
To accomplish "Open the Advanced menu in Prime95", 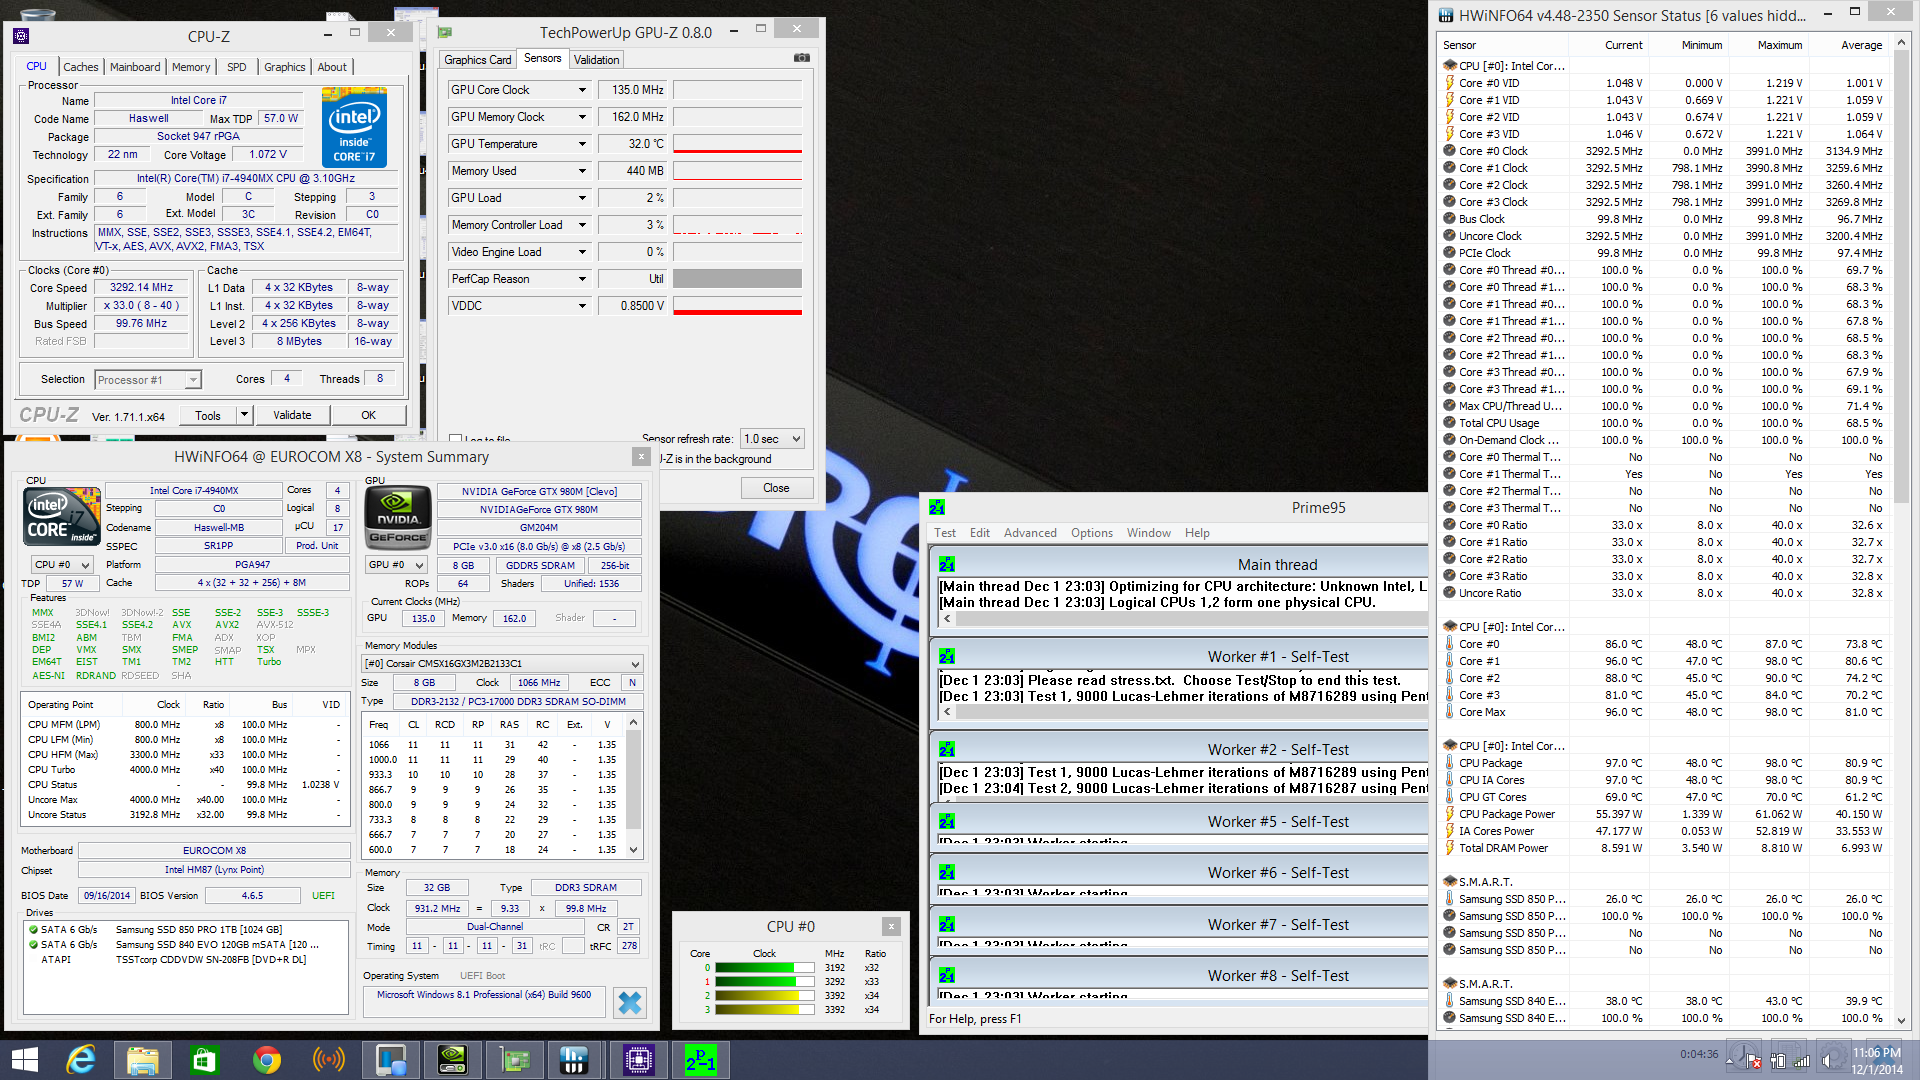I will 1030,533.
